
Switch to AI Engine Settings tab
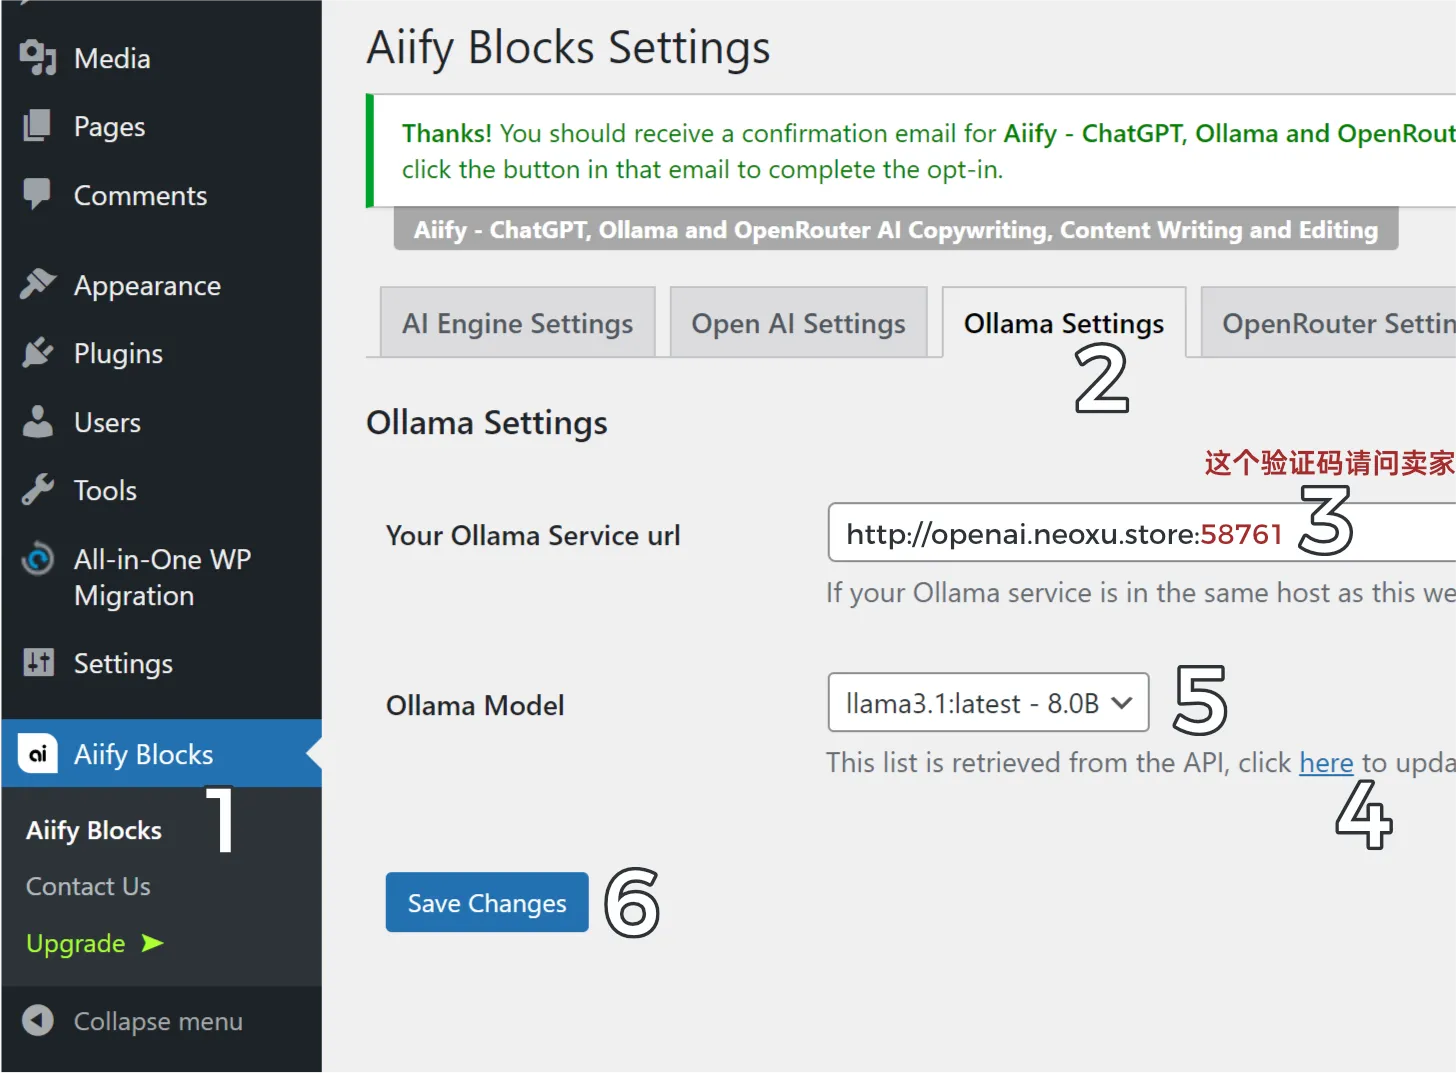pyautogui.click(x=517, y=323)
